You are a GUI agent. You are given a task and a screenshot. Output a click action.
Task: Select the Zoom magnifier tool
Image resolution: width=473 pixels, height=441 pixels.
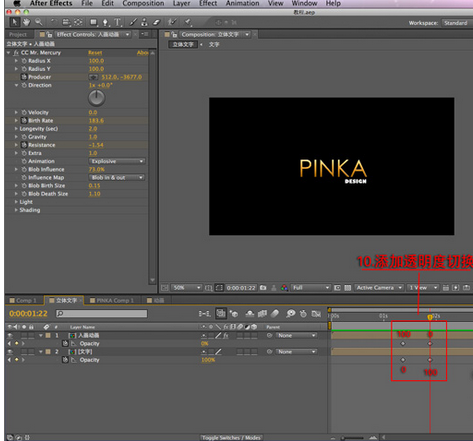click(39, 22)
